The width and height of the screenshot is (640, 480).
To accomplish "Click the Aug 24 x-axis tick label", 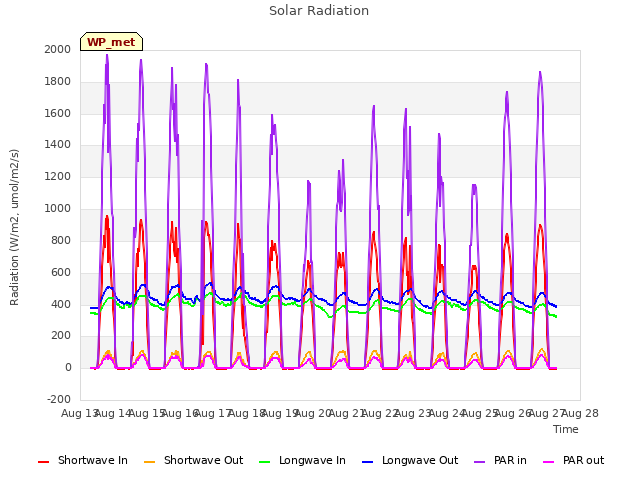I will click(x=447, y=413).
